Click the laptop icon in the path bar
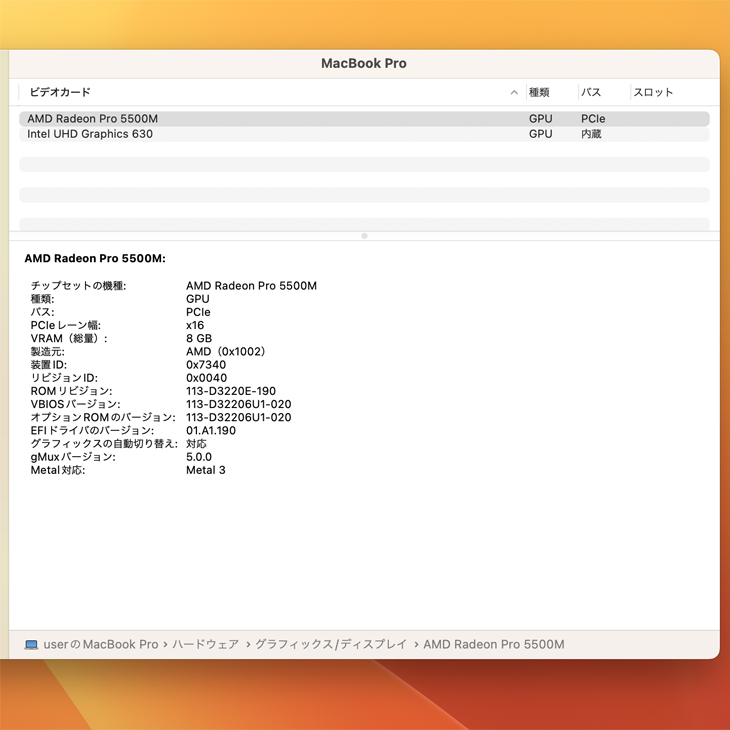Image resolution: width=730 pixels, height=730 pixels. (31, 645)
